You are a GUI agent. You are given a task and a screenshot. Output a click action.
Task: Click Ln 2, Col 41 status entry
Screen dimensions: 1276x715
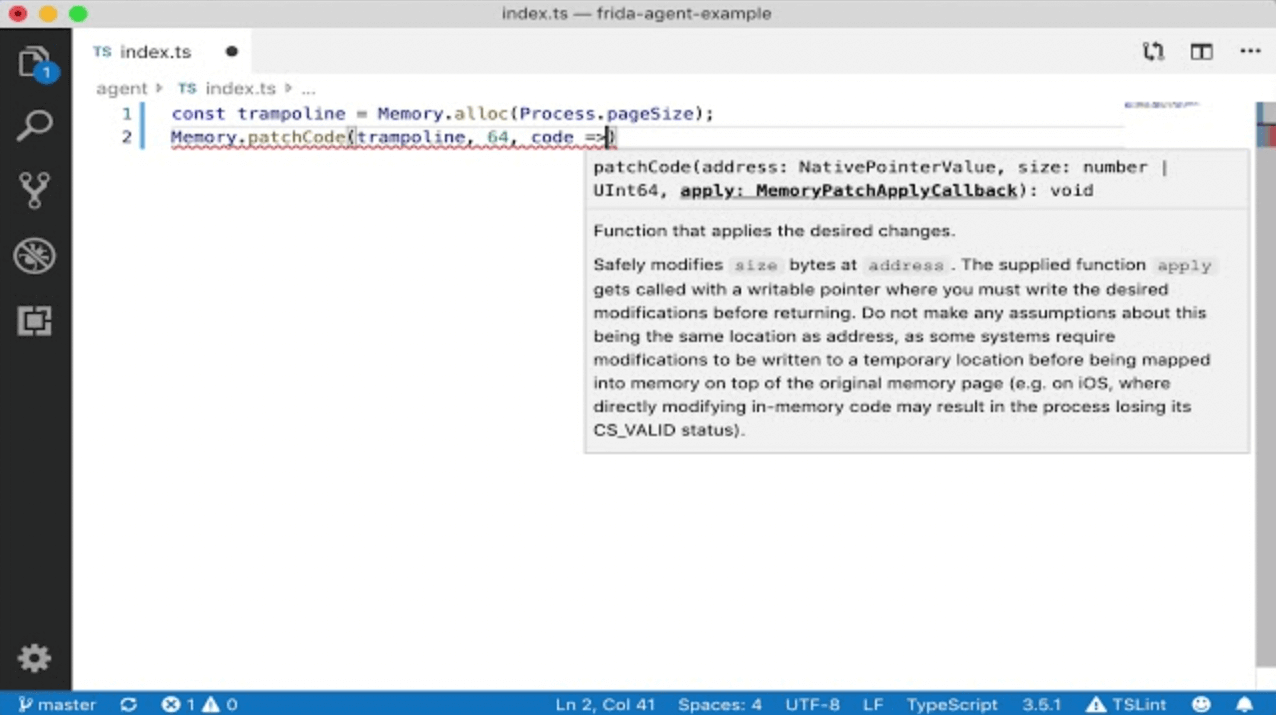605,704
